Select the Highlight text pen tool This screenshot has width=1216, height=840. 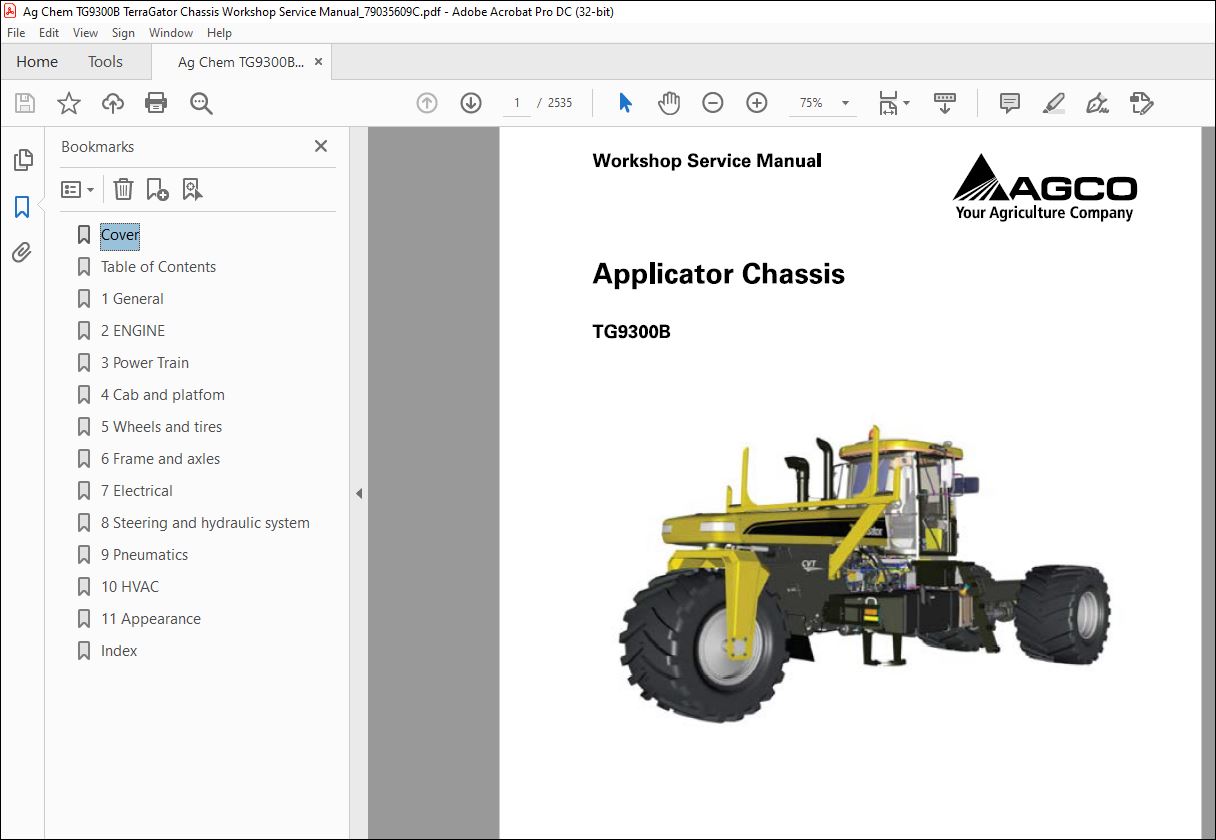(x=1053, y=103)
